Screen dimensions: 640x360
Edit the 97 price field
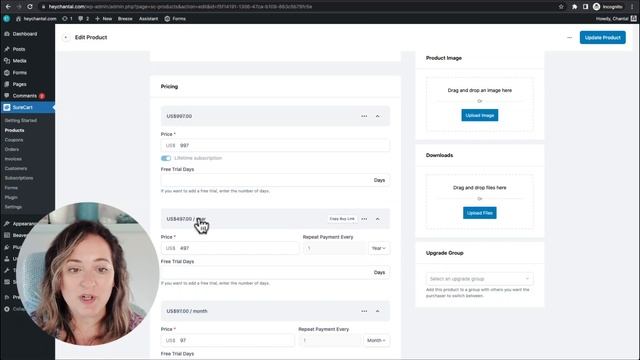coord(227,340)
